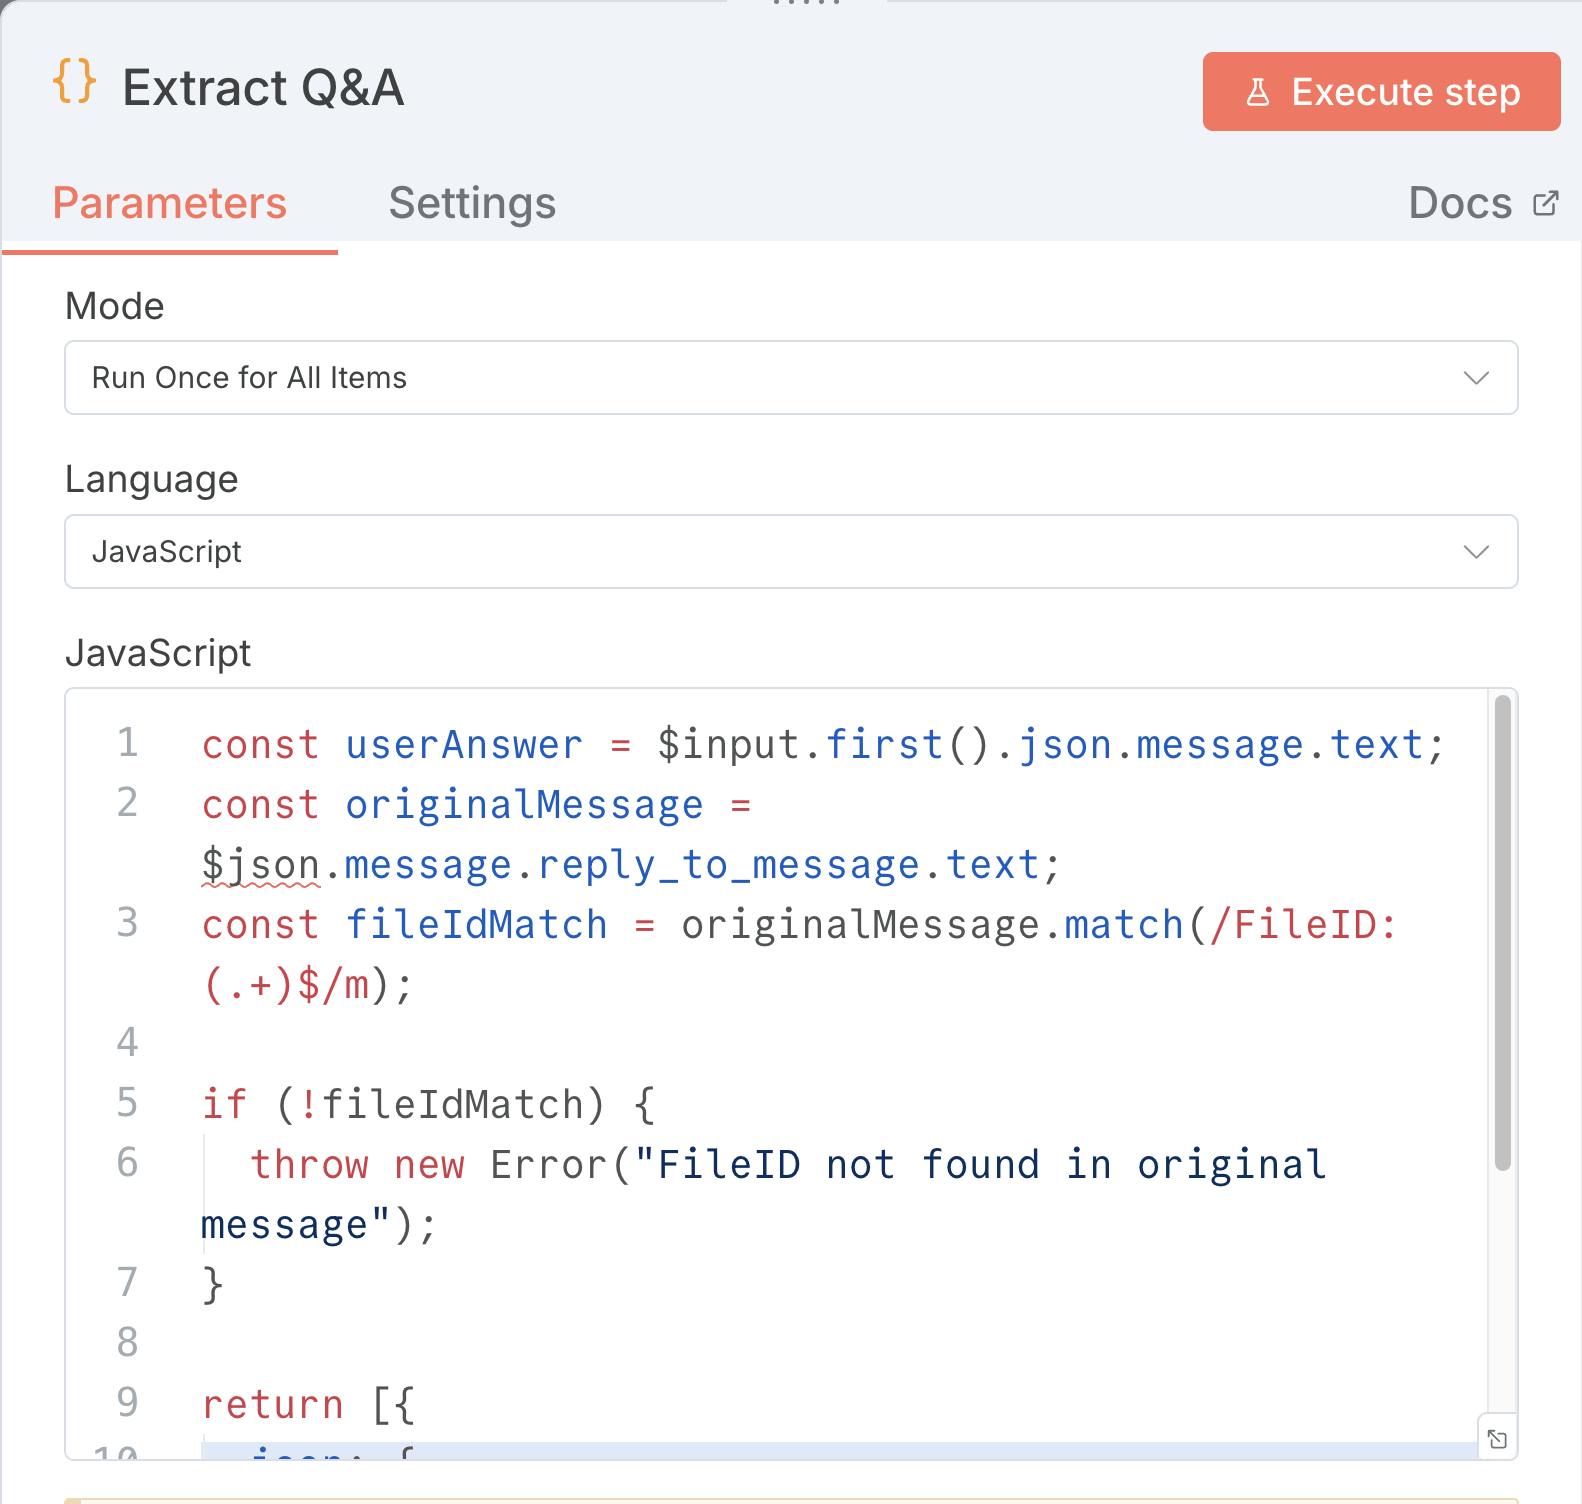Viewport: 1582px width, 1504px height.
Task: Open the Docs link
Action: 1460,203
